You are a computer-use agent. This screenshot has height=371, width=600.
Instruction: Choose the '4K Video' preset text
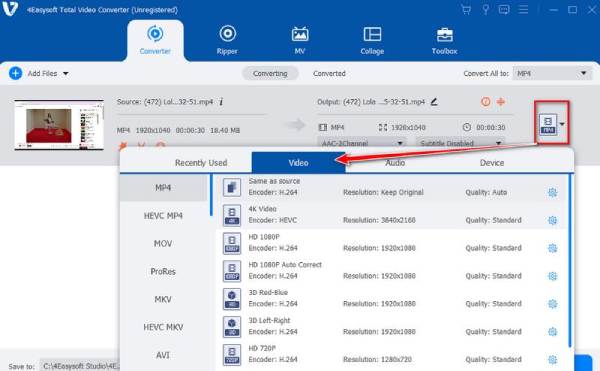[262, 209]
